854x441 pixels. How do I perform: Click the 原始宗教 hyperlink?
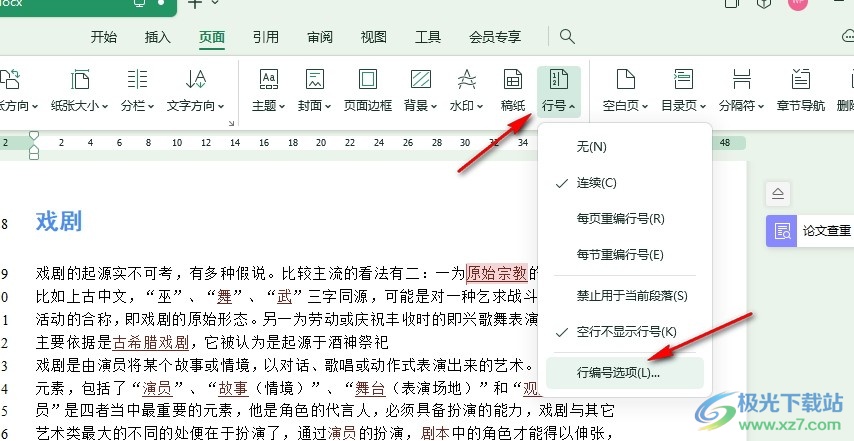click(497, 272)
